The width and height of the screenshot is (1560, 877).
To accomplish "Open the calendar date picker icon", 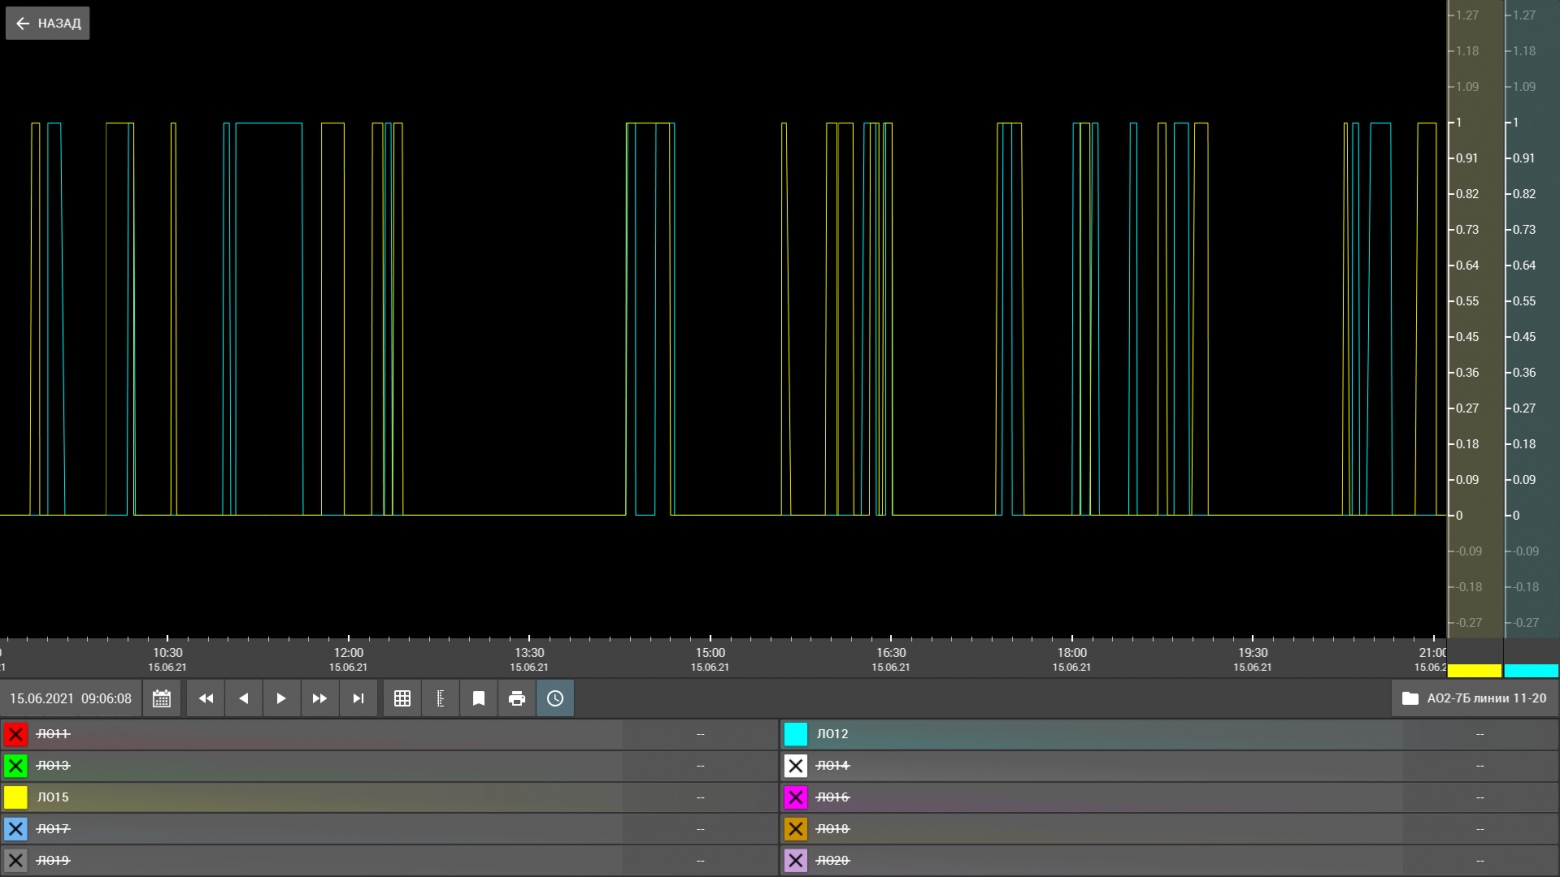I will (x=161, y=698).
